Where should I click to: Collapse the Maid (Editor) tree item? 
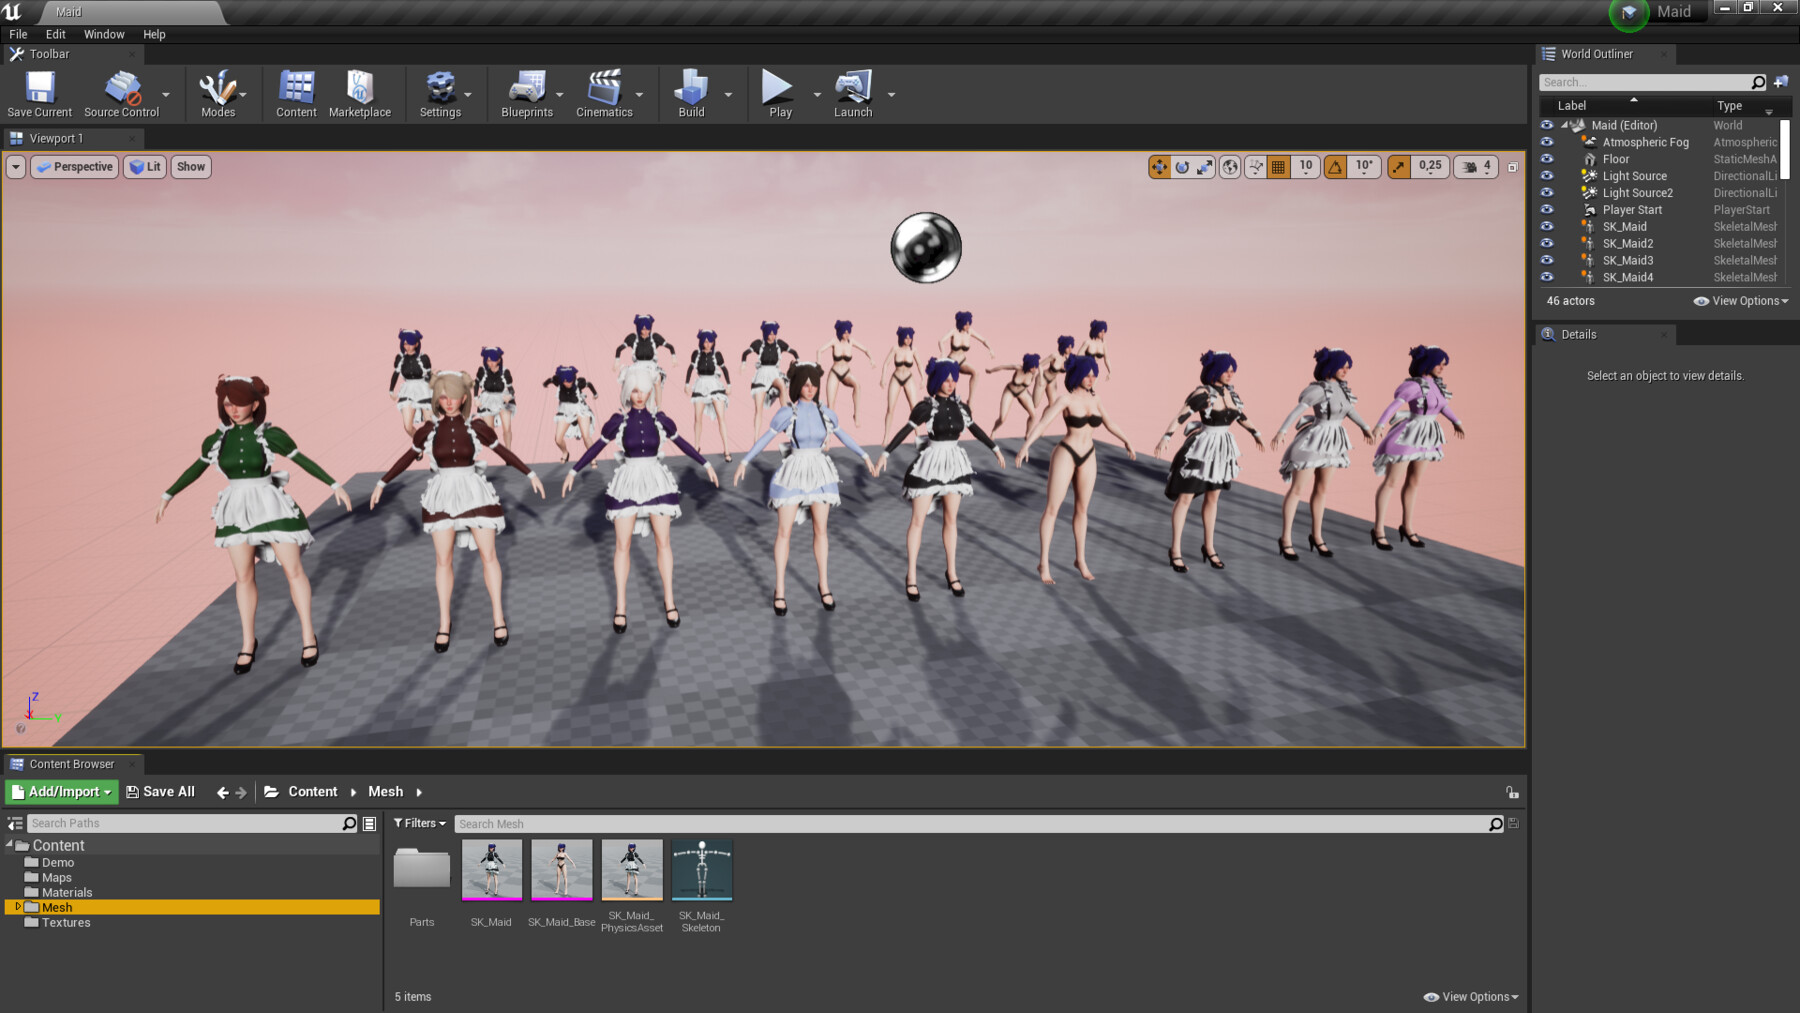point(1565,125)
